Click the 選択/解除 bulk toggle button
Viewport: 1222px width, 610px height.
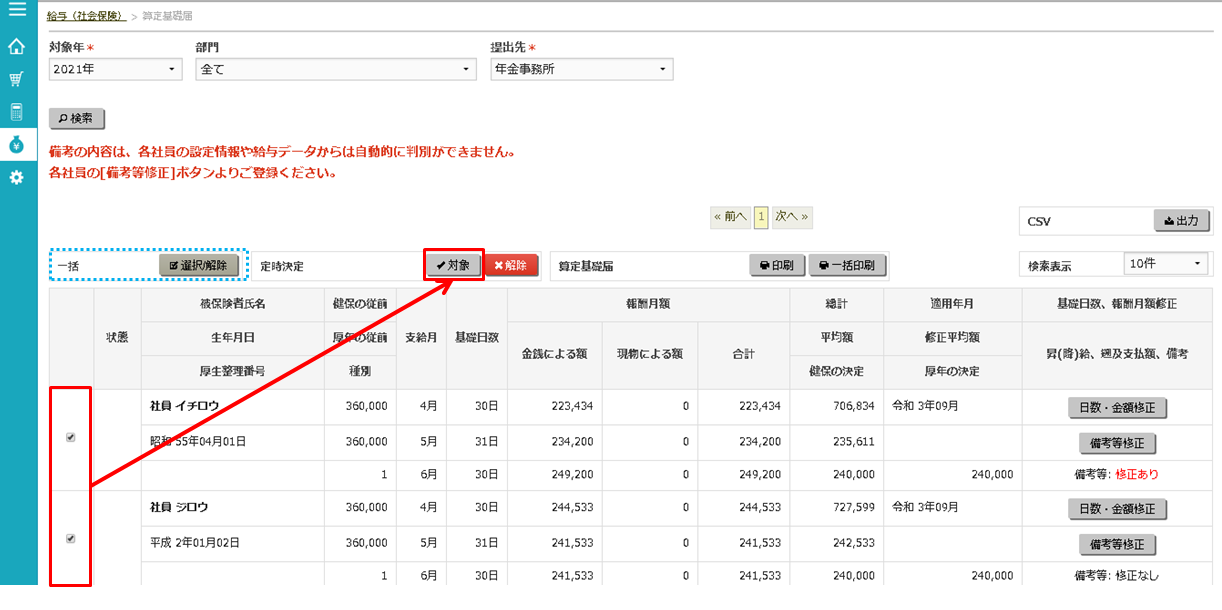click(199, 266)
